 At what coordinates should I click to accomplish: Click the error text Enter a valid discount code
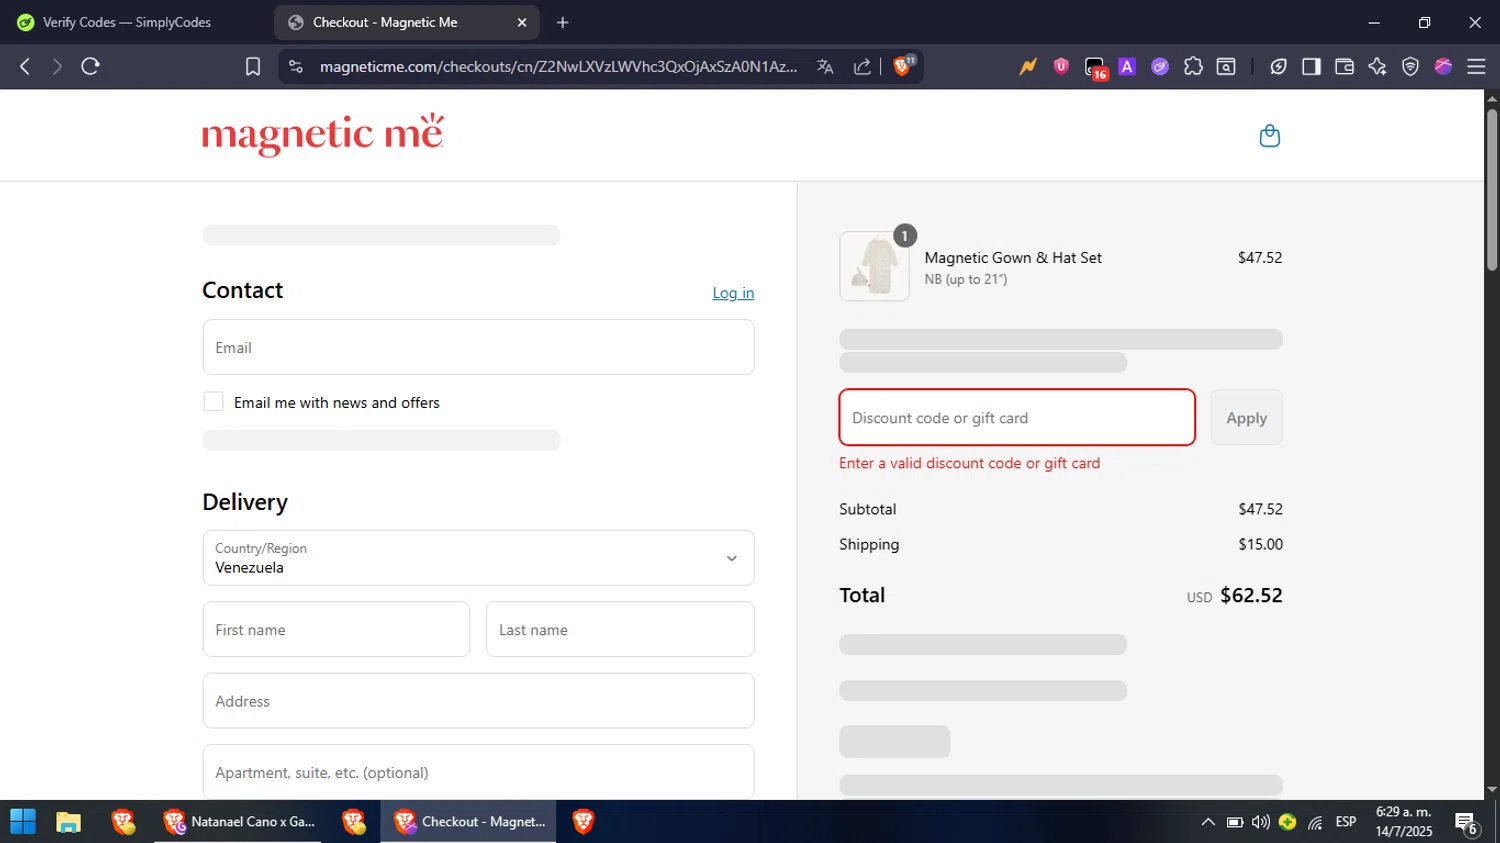[969, 463]
